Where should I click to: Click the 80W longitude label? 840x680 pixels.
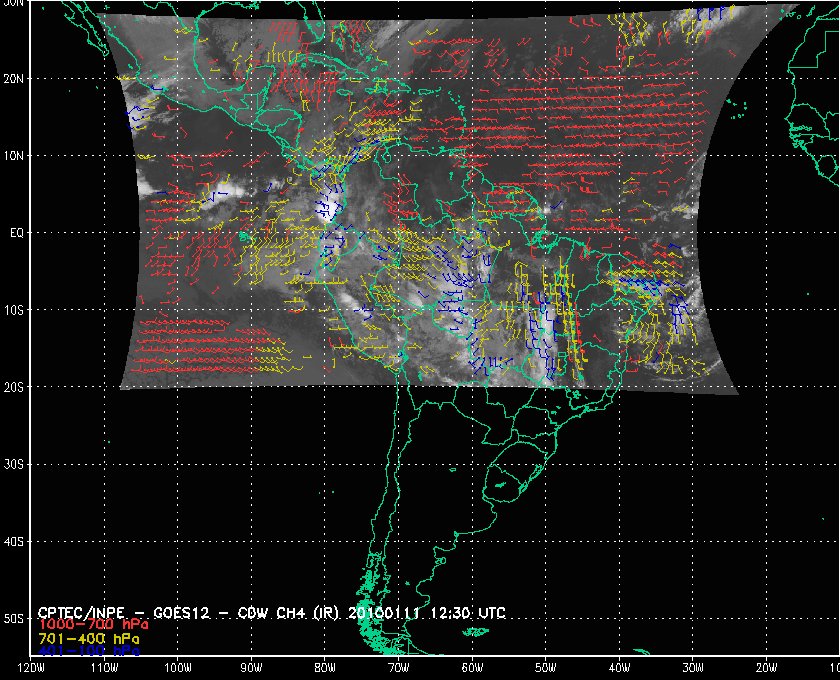[325, 668]
